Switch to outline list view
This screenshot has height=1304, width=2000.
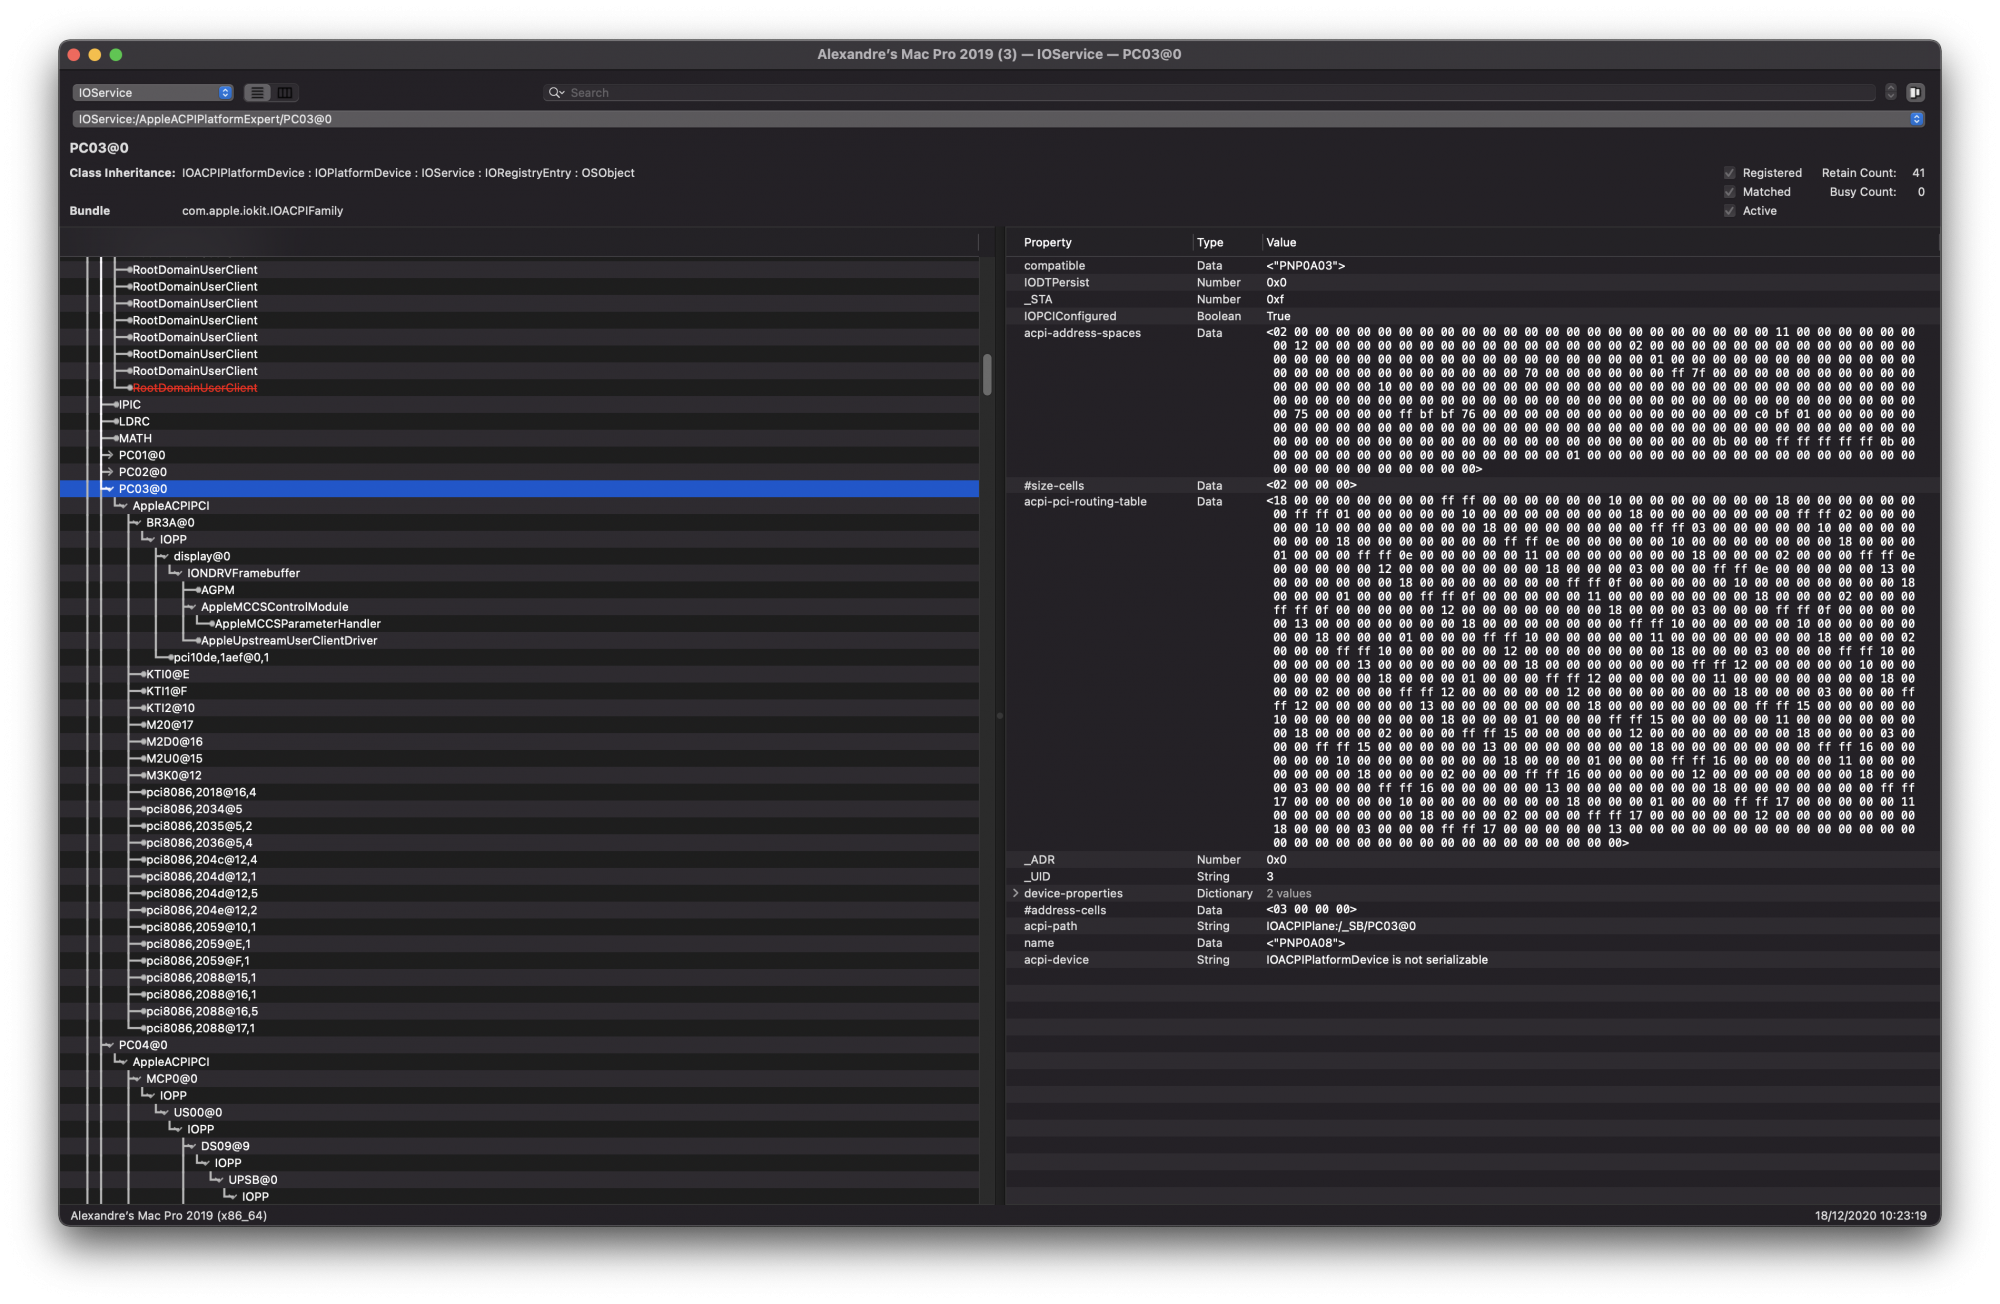[x=258, y=93]
